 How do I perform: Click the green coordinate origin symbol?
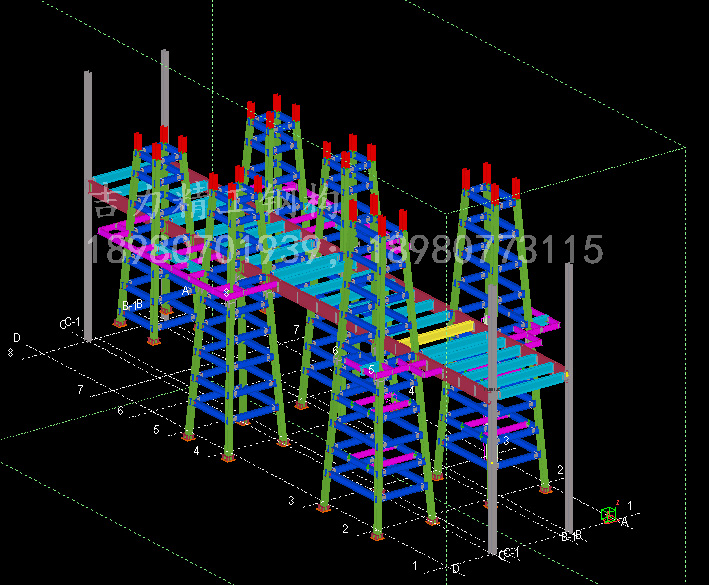point(608,515)
